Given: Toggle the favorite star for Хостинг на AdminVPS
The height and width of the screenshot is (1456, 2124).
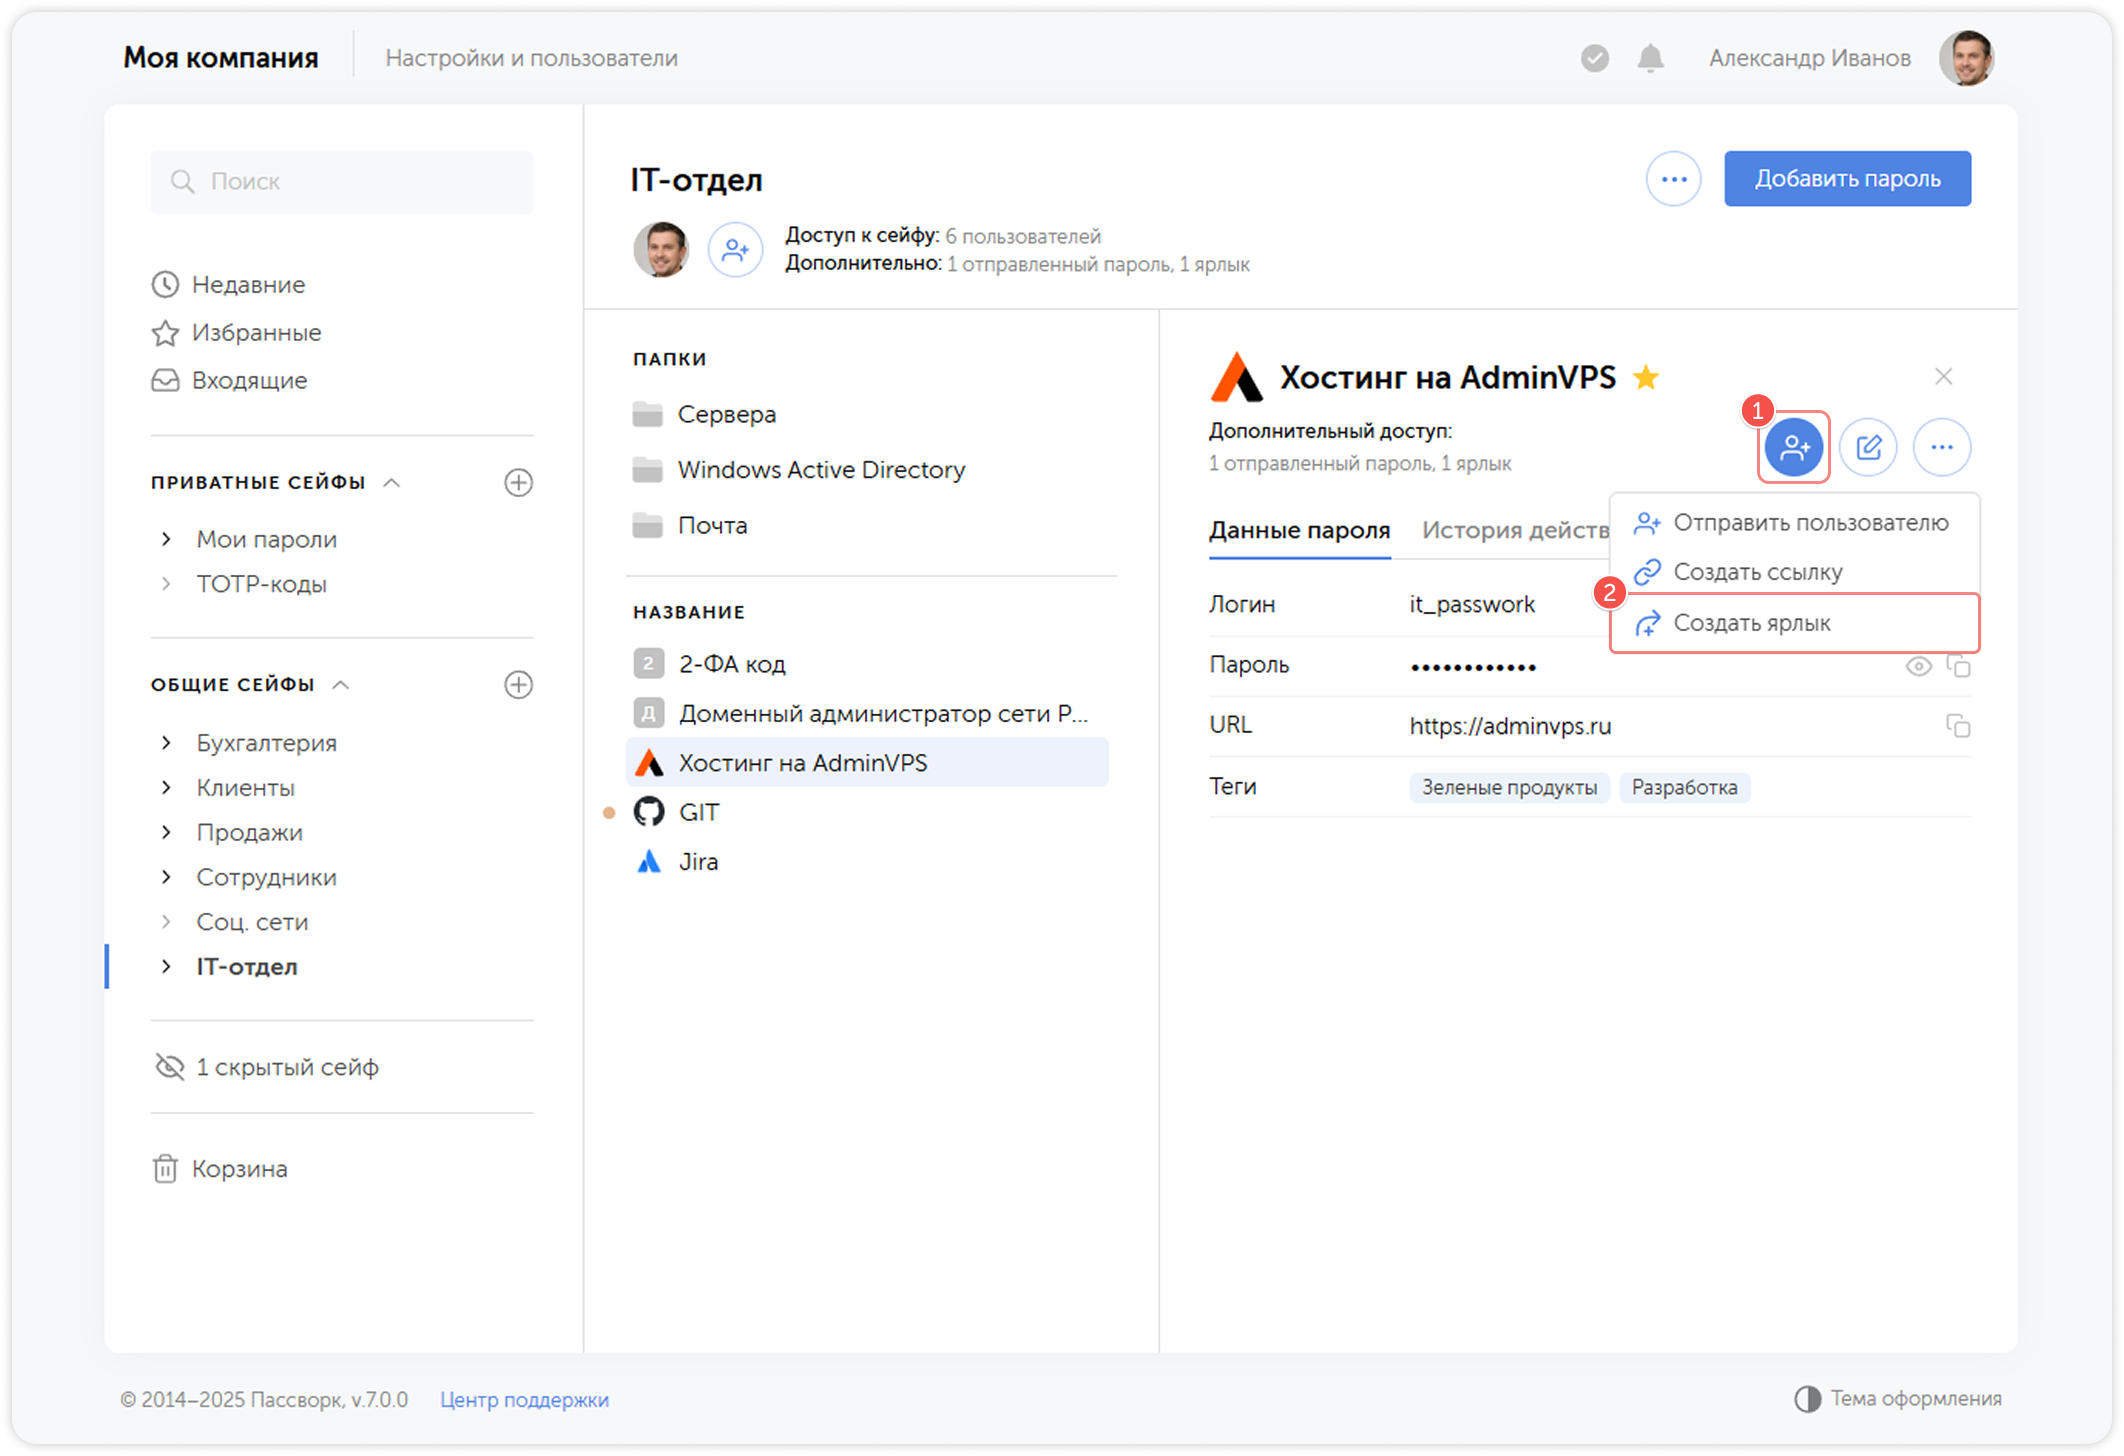Looking at the screenshot, I should point(1645,377).
